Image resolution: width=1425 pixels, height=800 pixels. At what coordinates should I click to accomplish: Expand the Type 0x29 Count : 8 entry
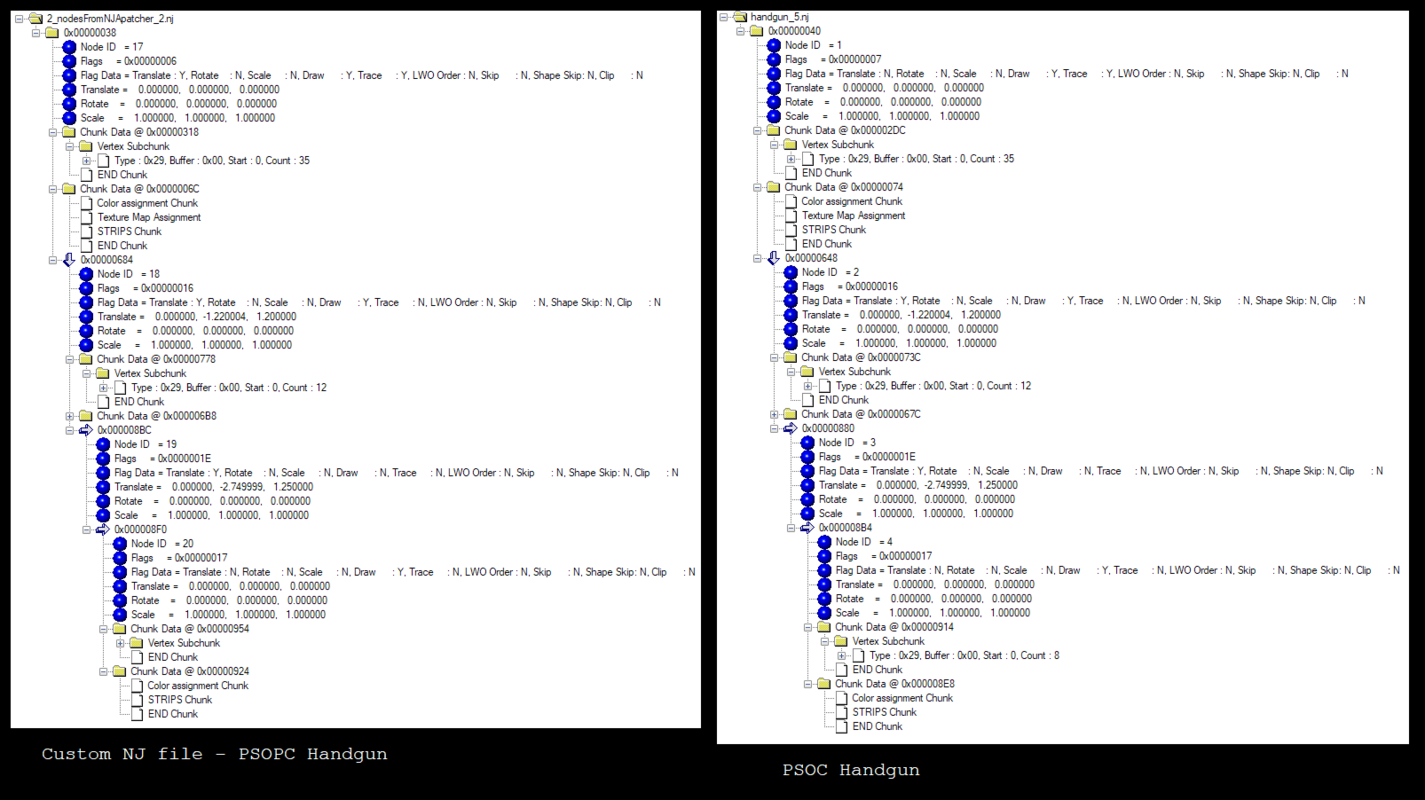pos(842,656)
